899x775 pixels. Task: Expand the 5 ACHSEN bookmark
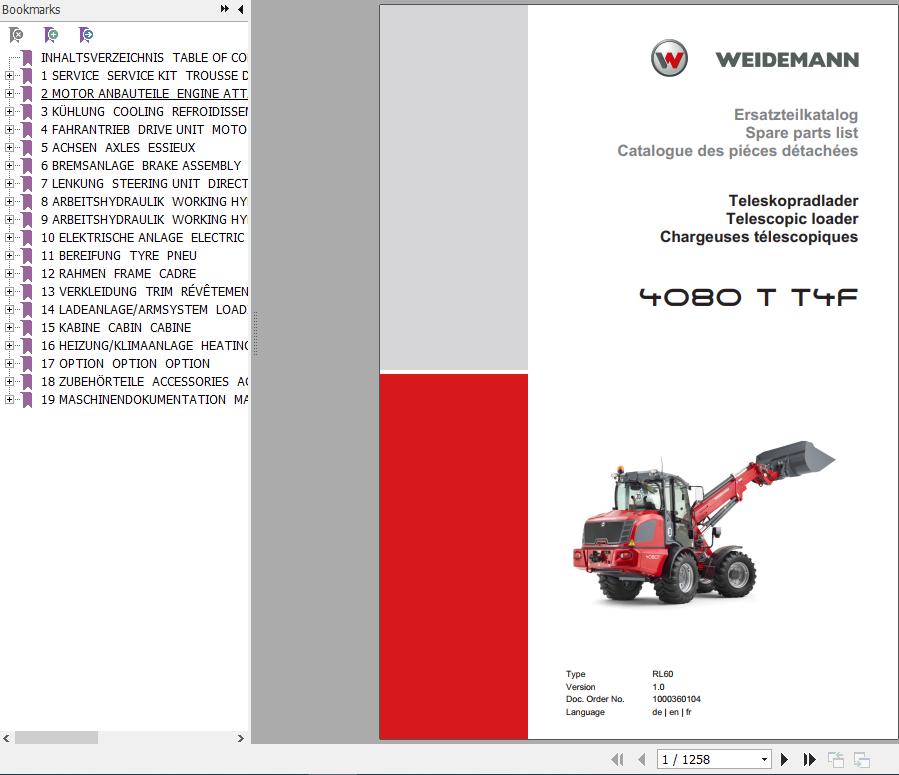pos(9,147)
